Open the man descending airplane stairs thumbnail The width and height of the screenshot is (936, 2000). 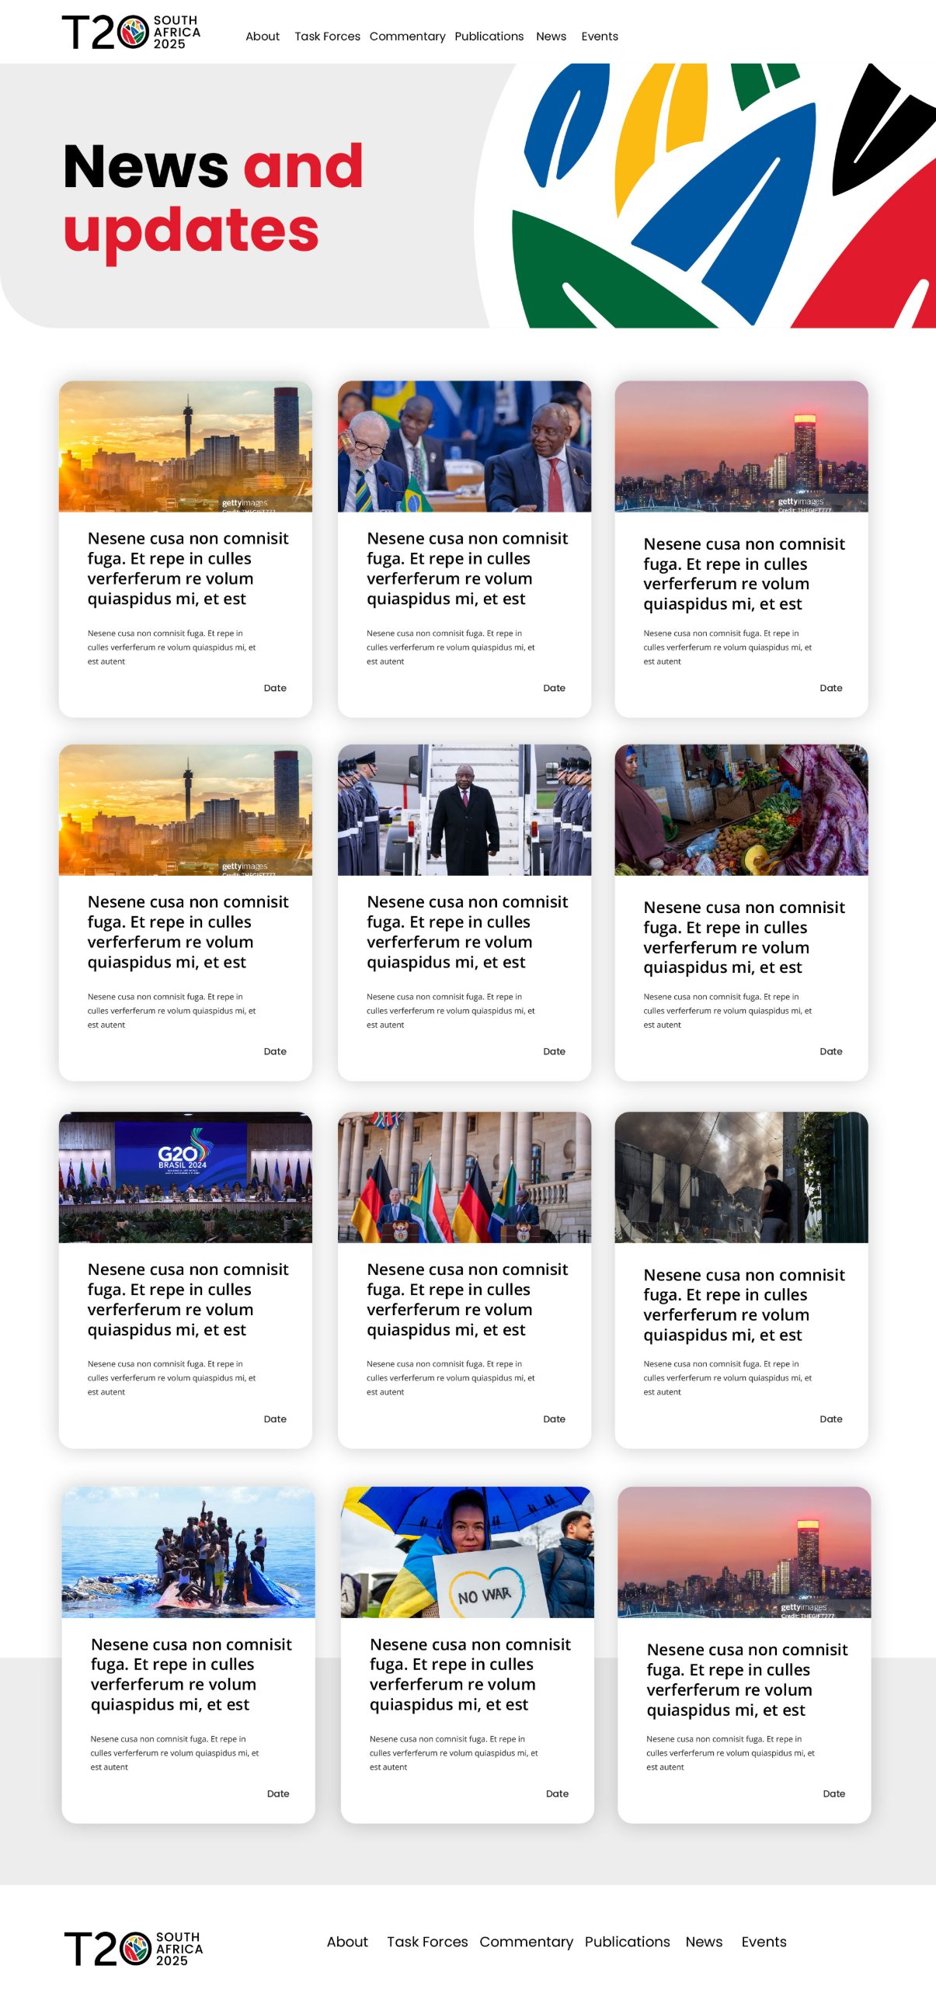pos(464,810)
